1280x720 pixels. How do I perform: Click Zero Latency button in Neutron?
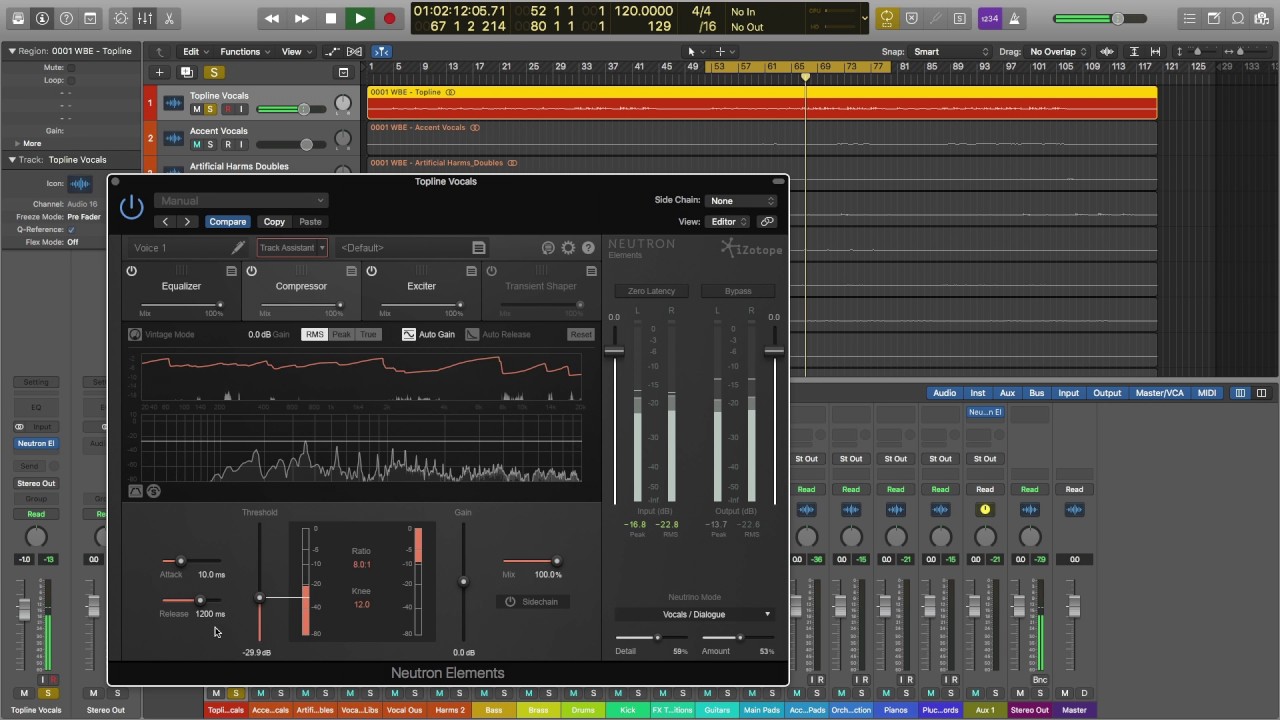651,291
